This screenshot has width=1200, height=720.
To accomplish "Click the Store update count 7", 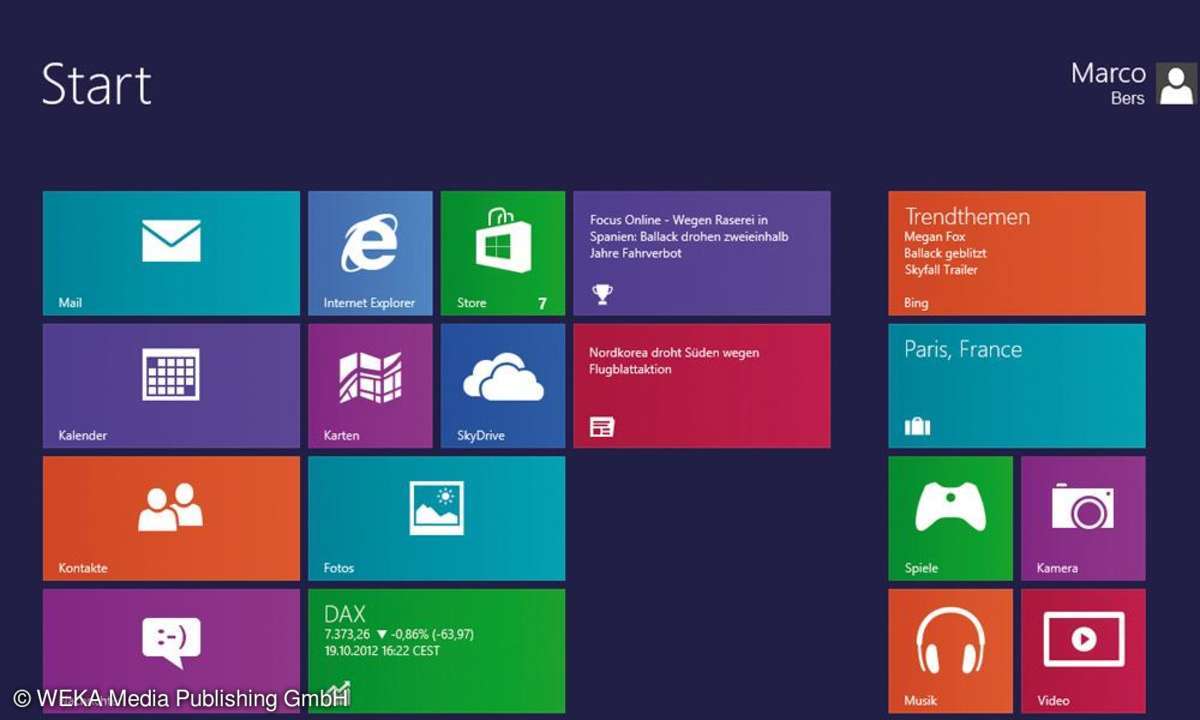I will click(x=542, y=303).
